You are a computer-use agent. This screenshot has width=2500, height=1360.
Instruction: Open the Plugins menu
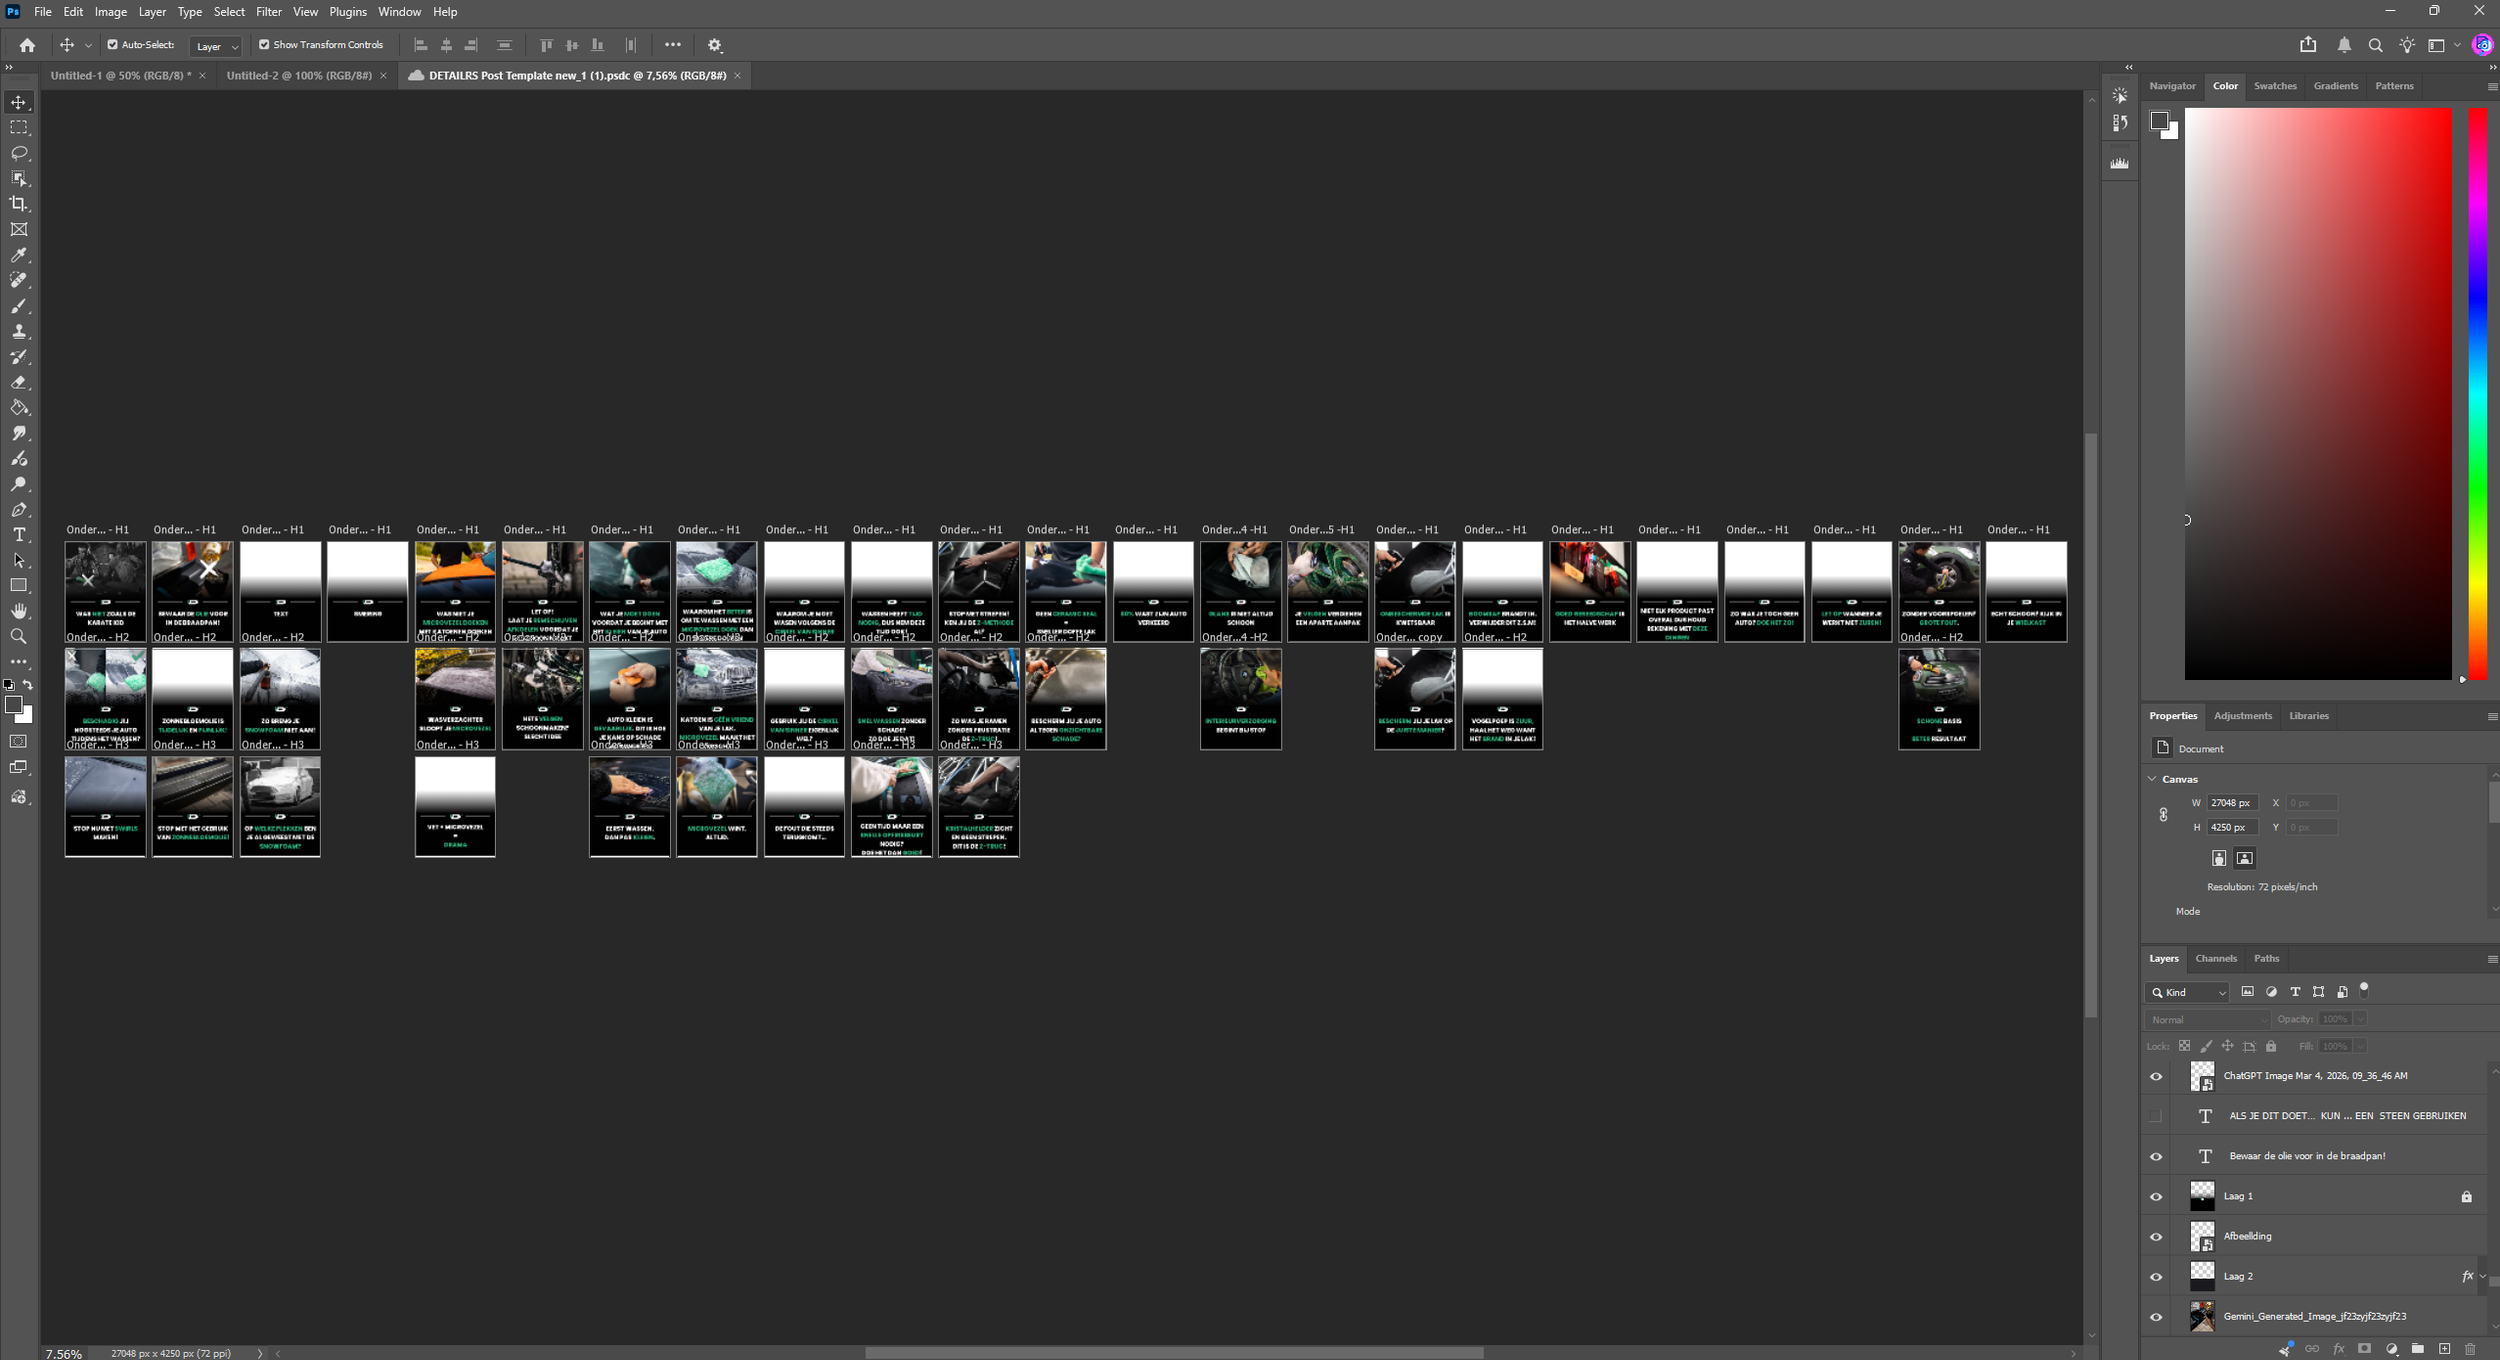[348, 12]
